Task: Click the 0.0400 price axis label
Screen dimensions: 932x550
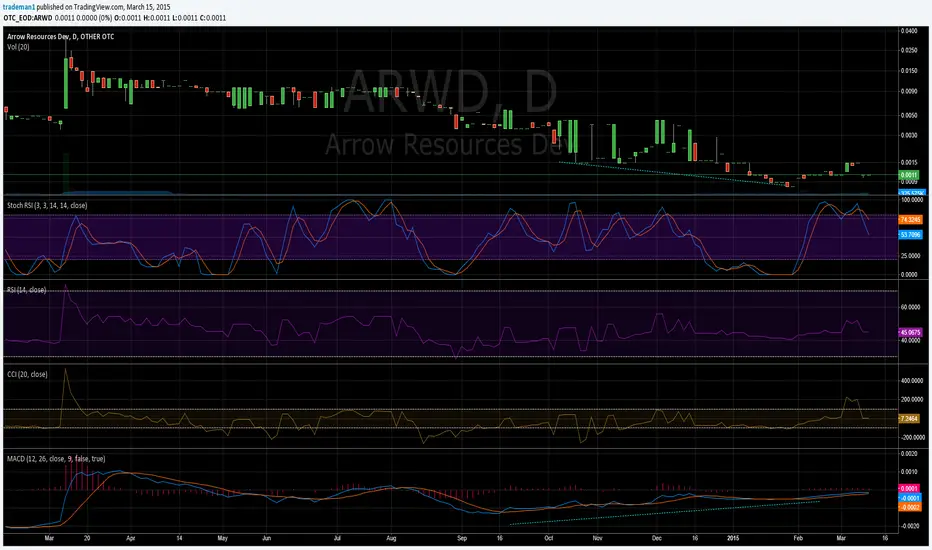Action: tap(909, 31)
